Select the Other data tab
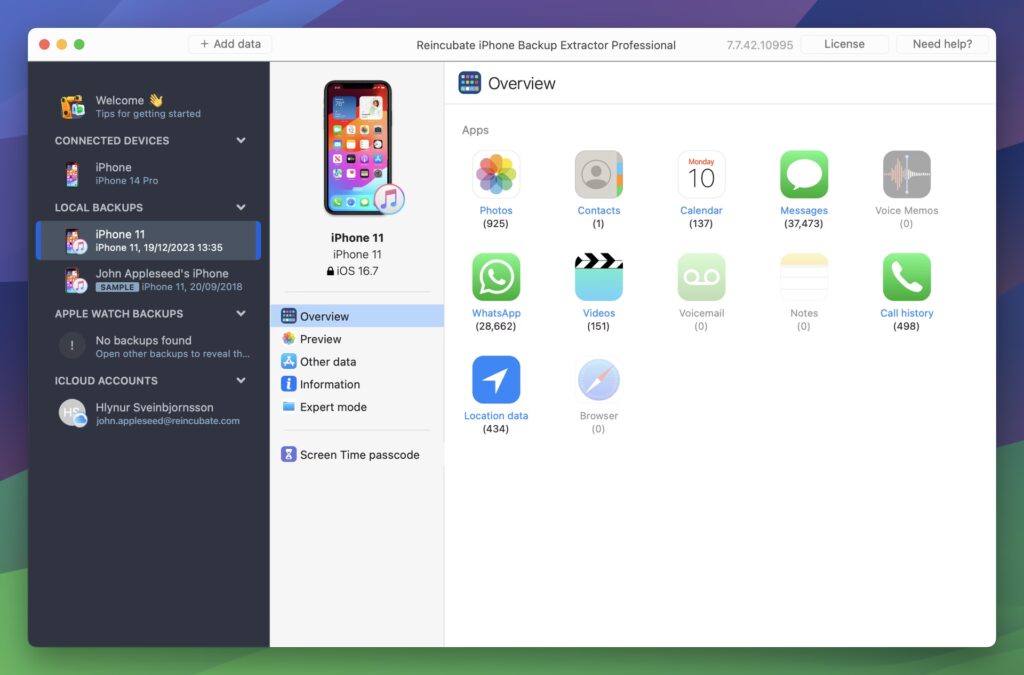1024x675 pixels. [327, 362]
